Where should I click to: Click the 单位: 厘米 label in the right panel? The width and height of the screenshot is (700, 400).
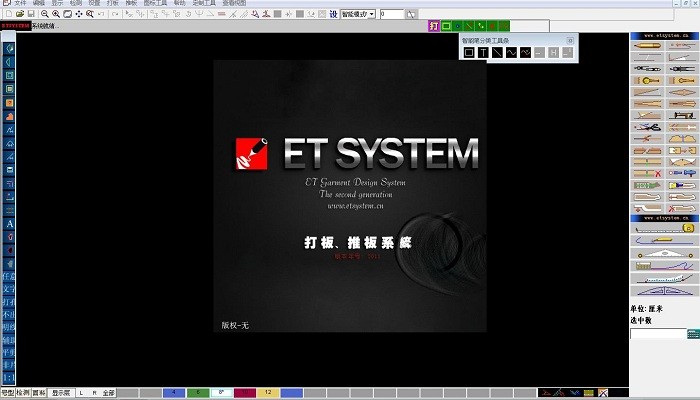pos(646,308)
